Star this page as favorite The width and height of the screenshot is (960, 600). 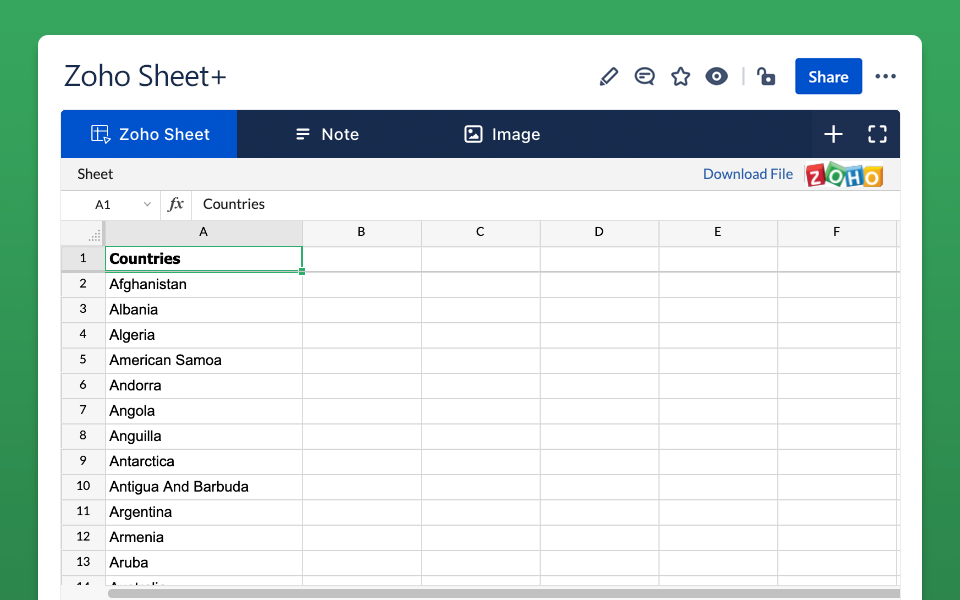(680, 77)
